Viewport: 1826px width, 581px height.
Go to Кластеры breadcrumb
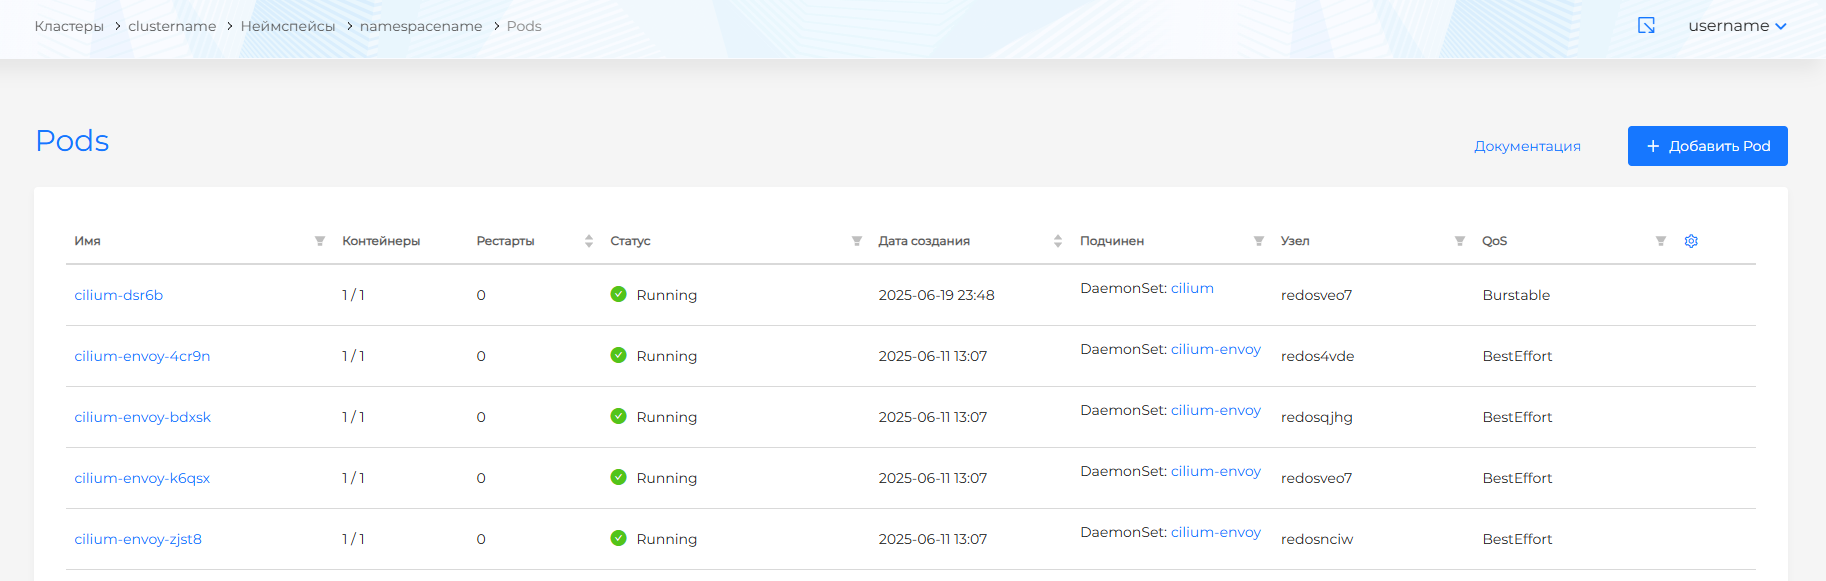click(x=69, y=26)
